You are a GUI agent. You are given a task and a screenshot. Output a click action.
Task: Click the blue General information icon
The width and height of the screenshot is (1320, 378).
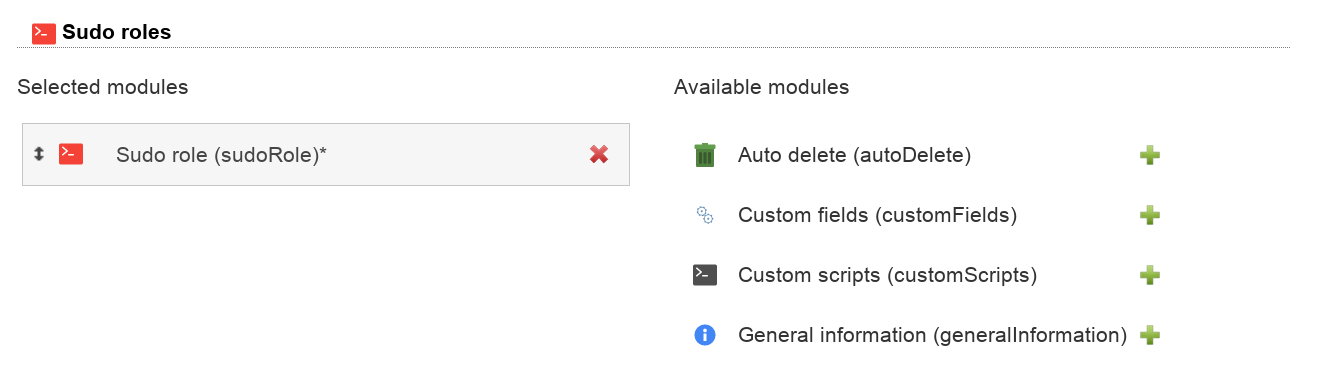[x=705, y=335]
